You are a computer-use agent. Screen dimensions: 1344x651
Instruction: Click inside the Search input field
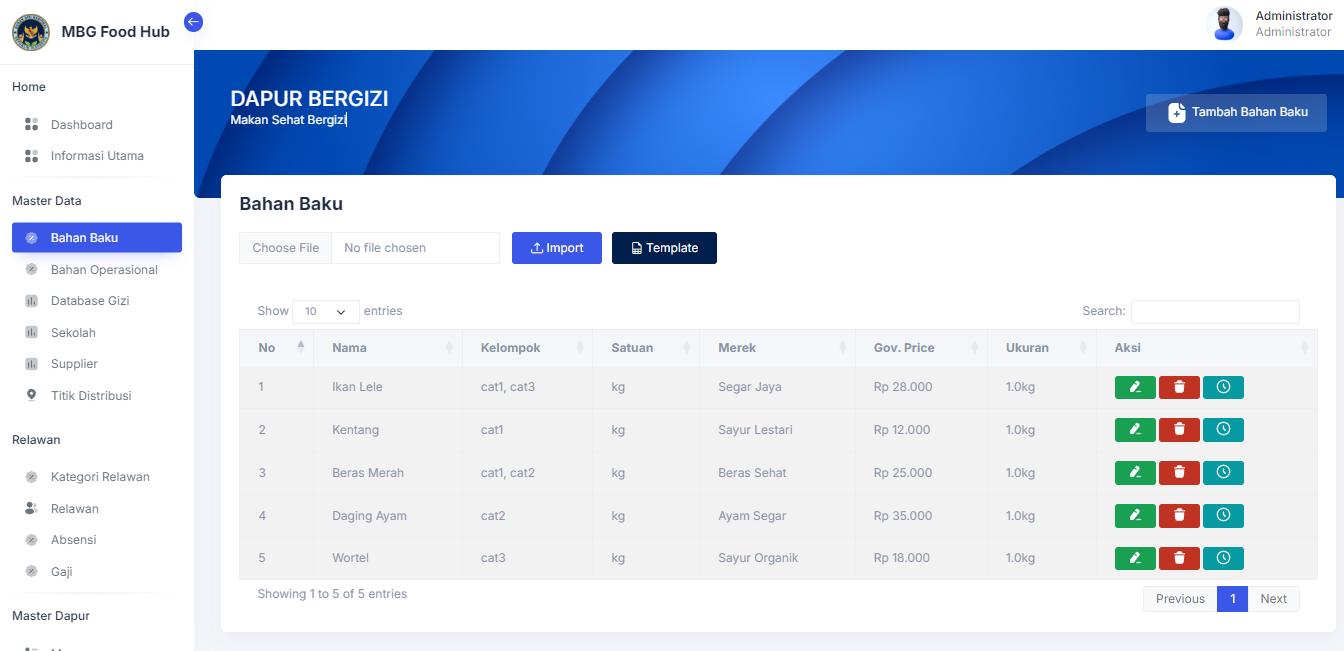click(x=1215, y=311)
